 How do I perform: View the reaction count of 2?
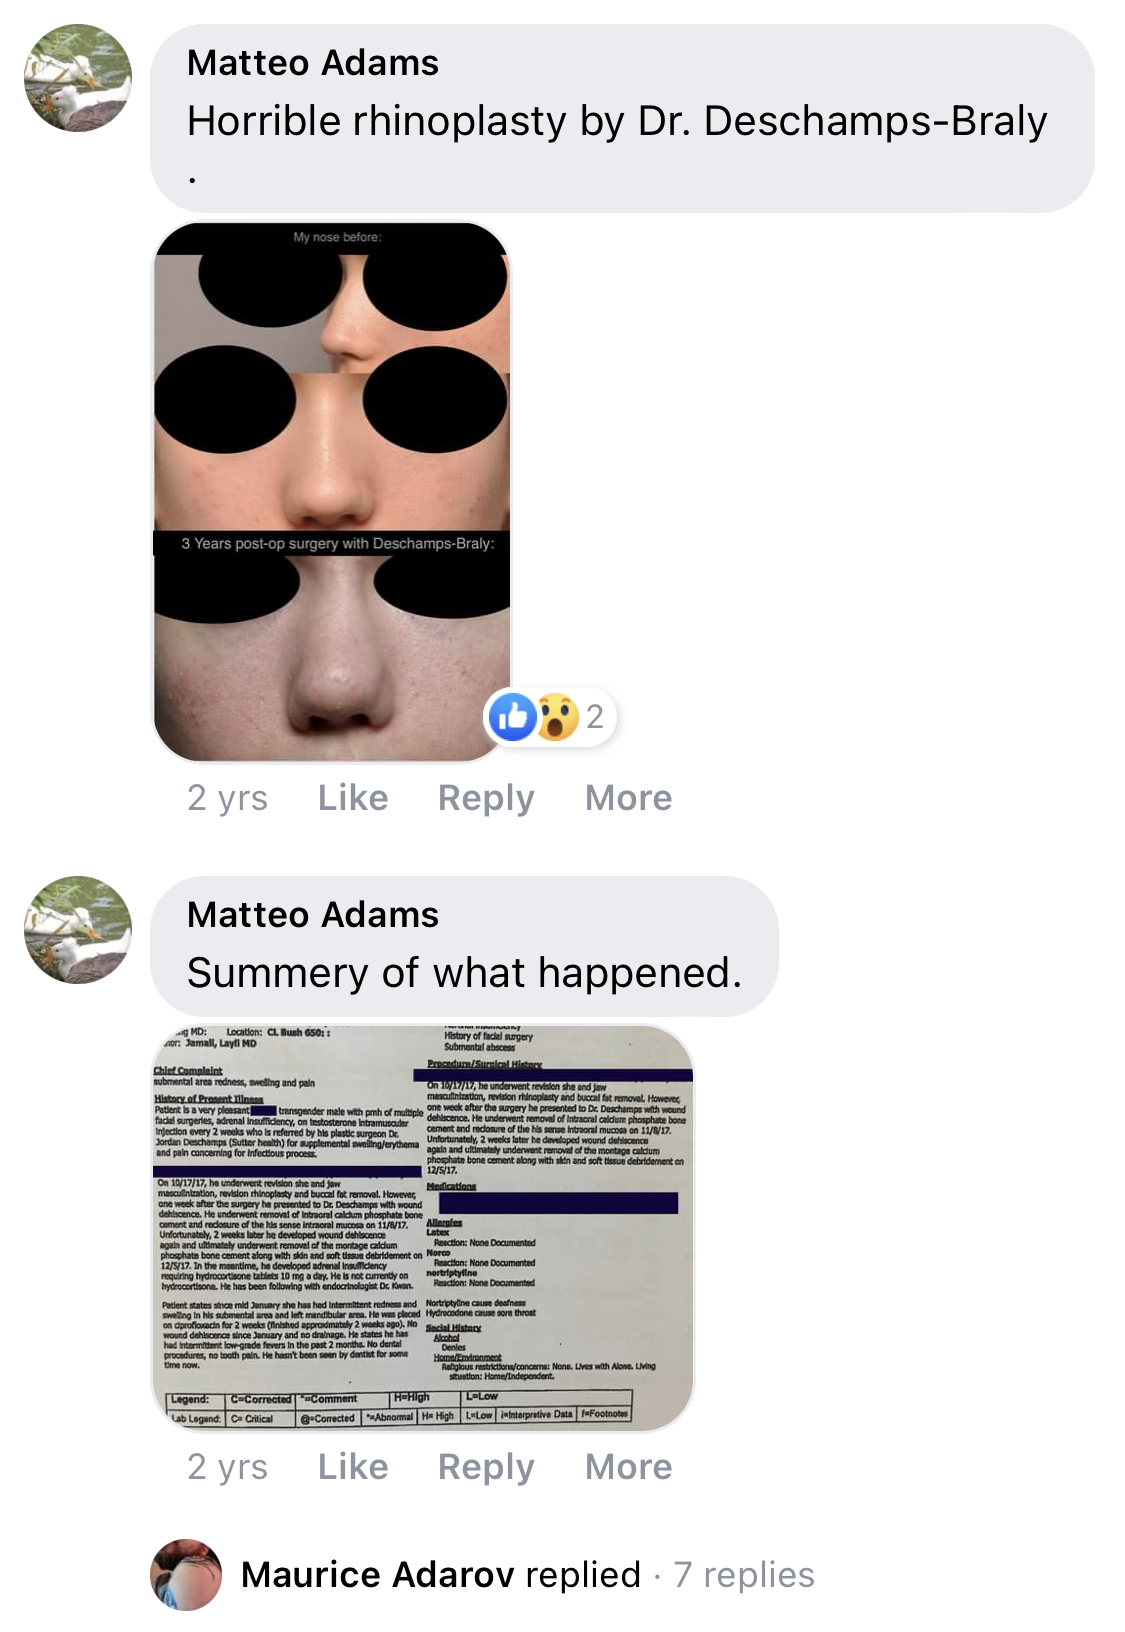595,717
